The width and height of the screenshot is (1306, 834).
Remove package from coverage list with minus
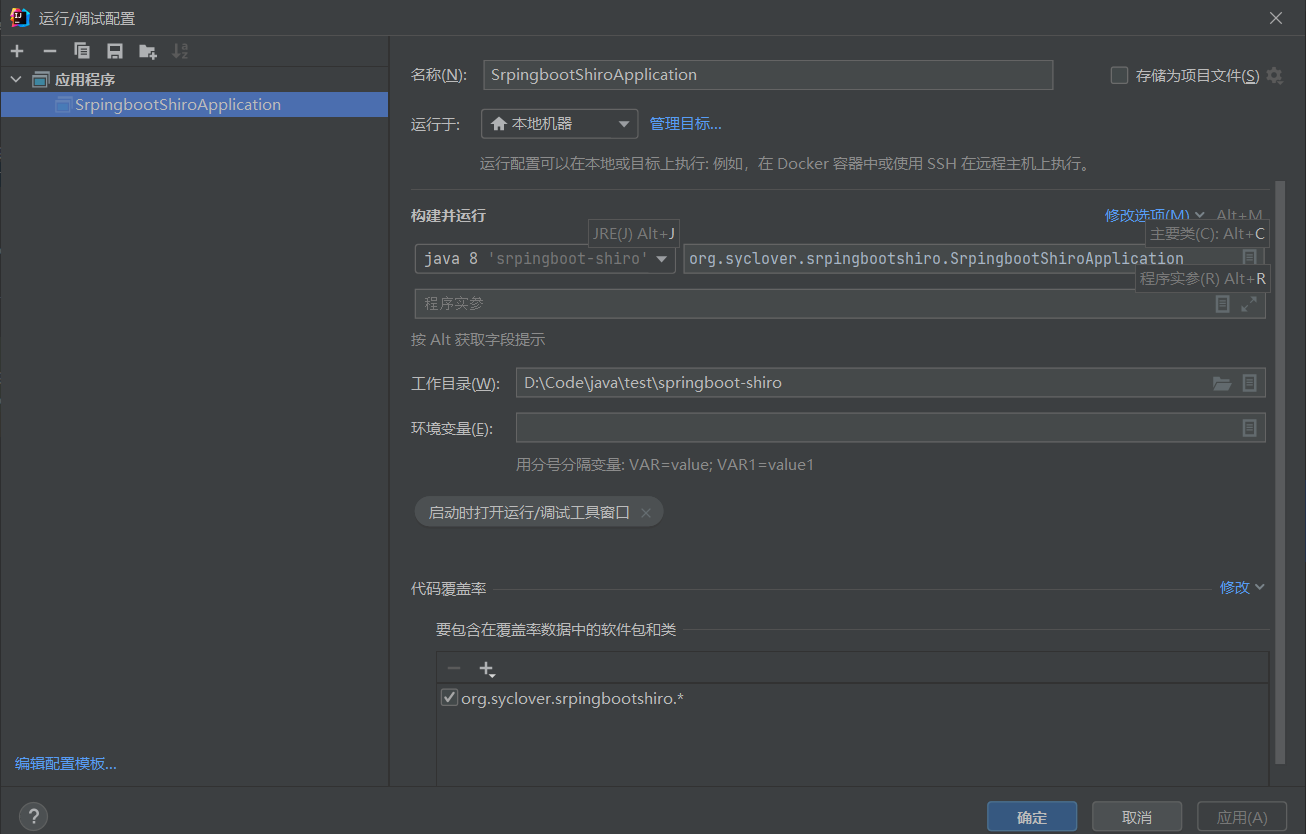[454, 668]
